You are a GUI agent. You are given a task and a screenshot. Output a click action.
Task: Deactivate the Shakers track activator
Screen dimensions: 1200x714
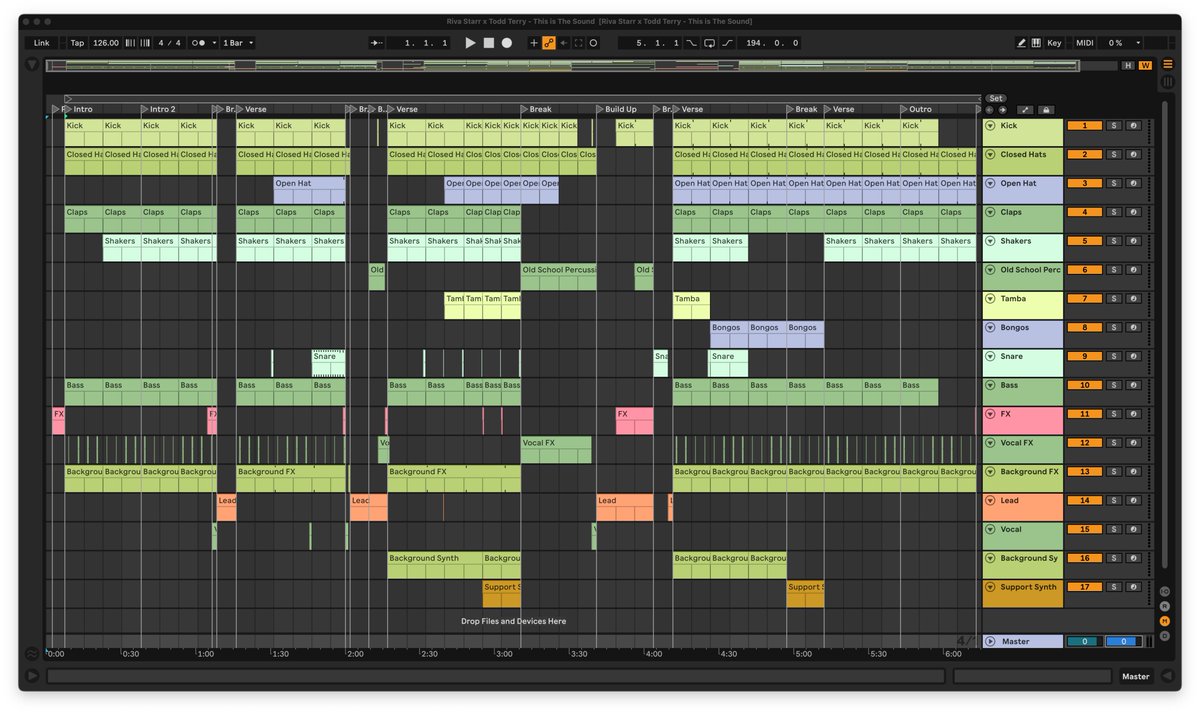pyautogui.click(x=1085, y=241)
